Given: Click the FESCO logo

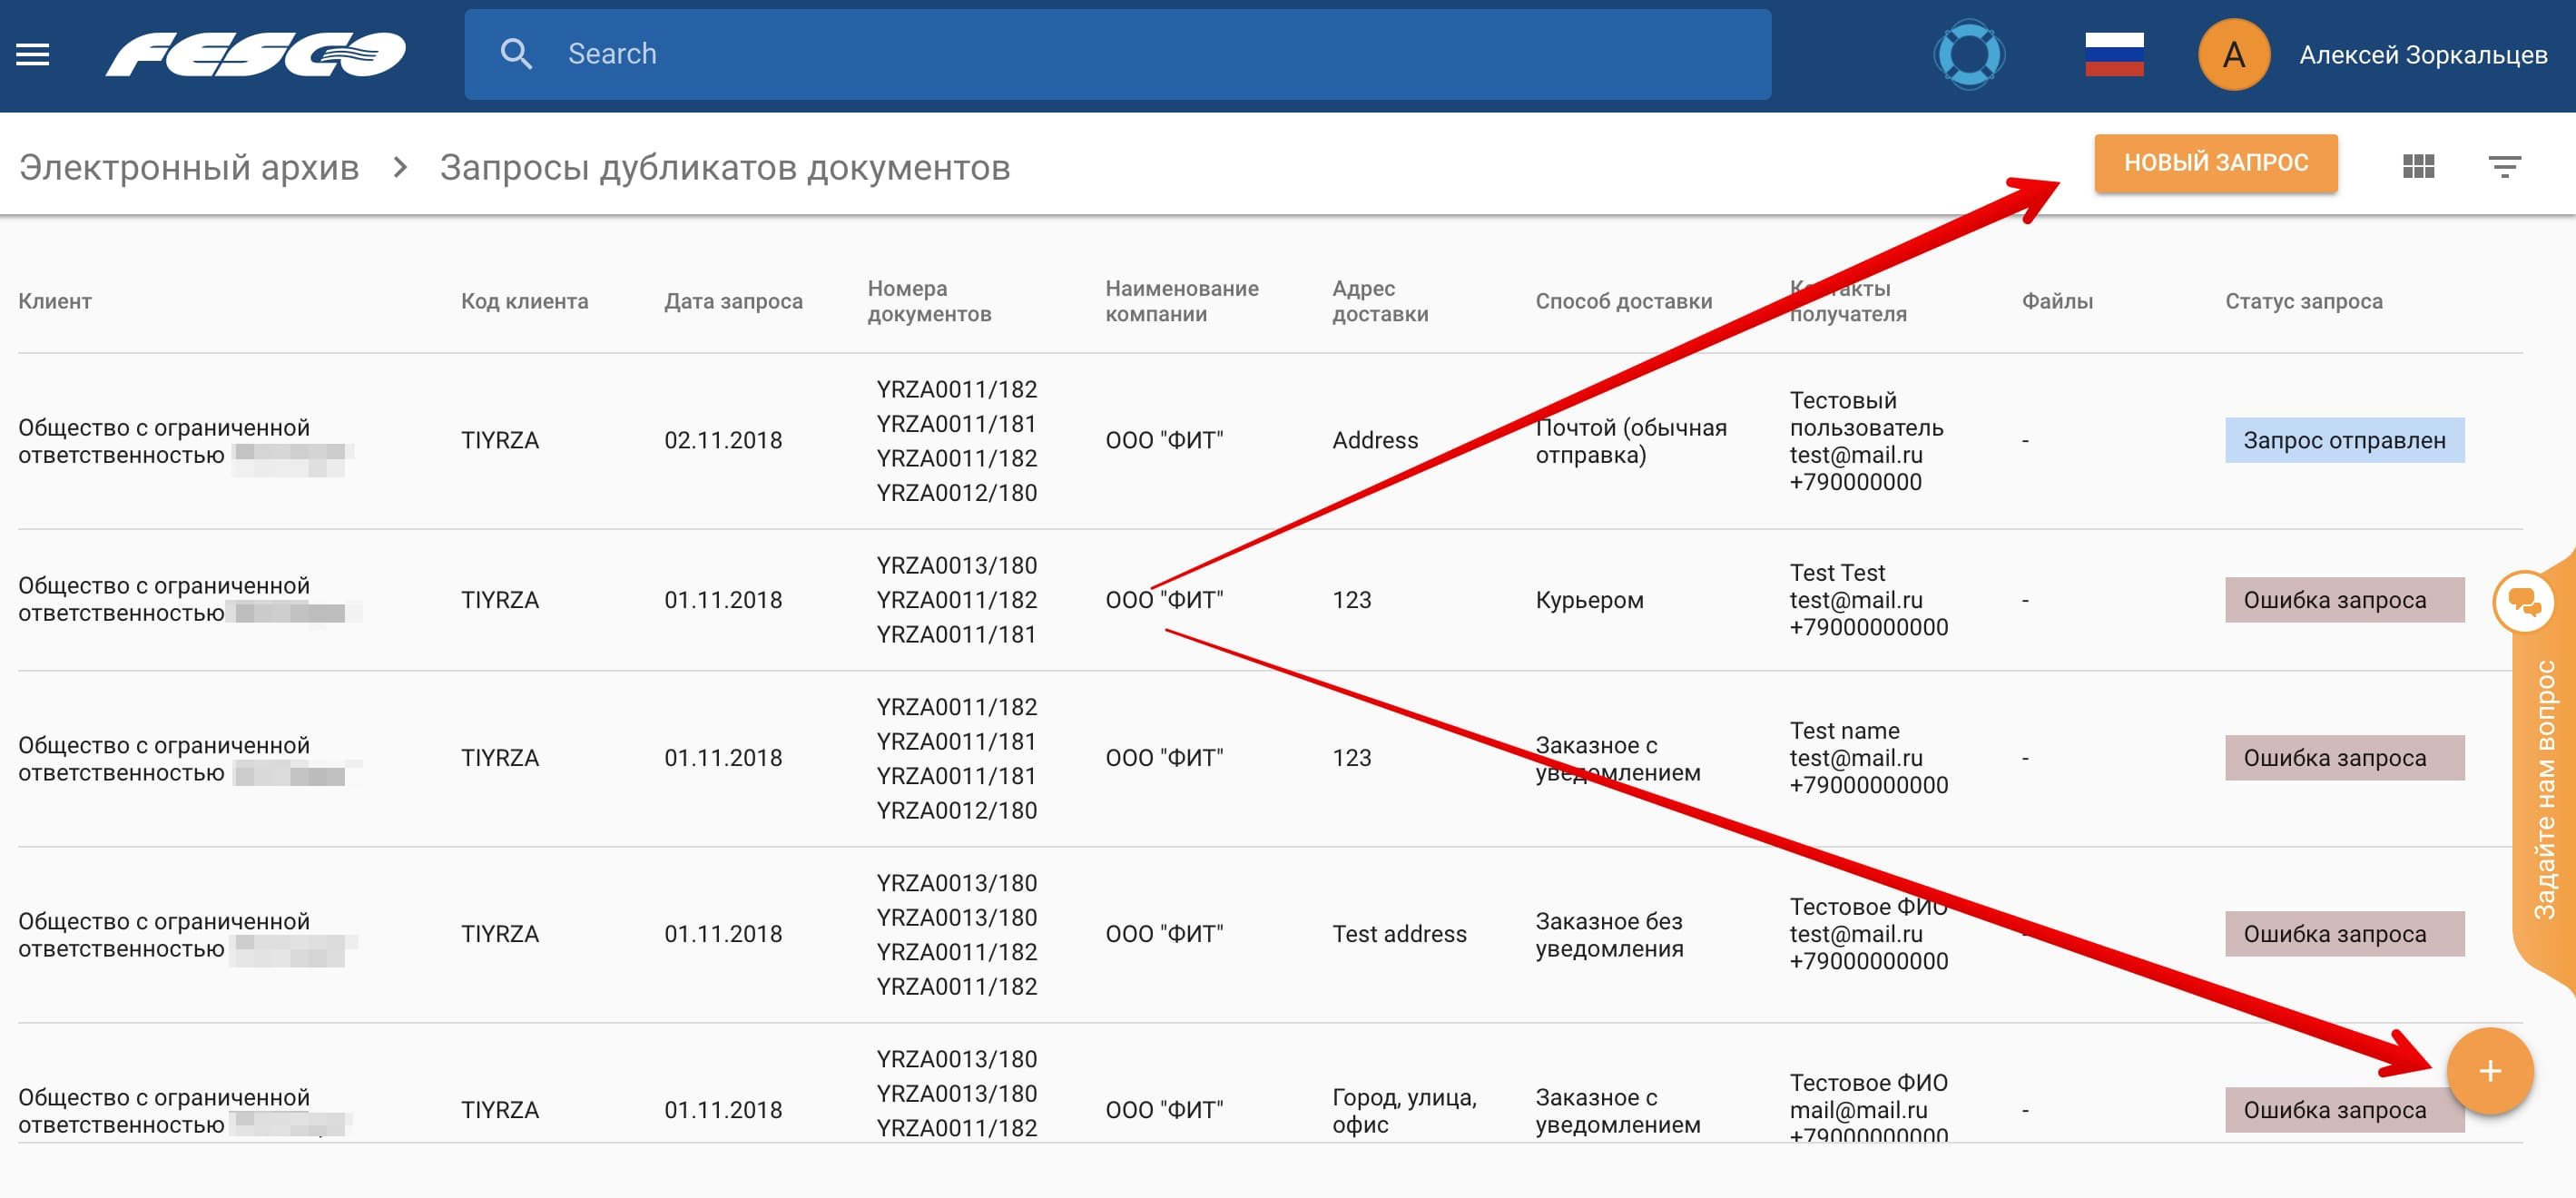Looking at the screenshot, I should point(256,54).
